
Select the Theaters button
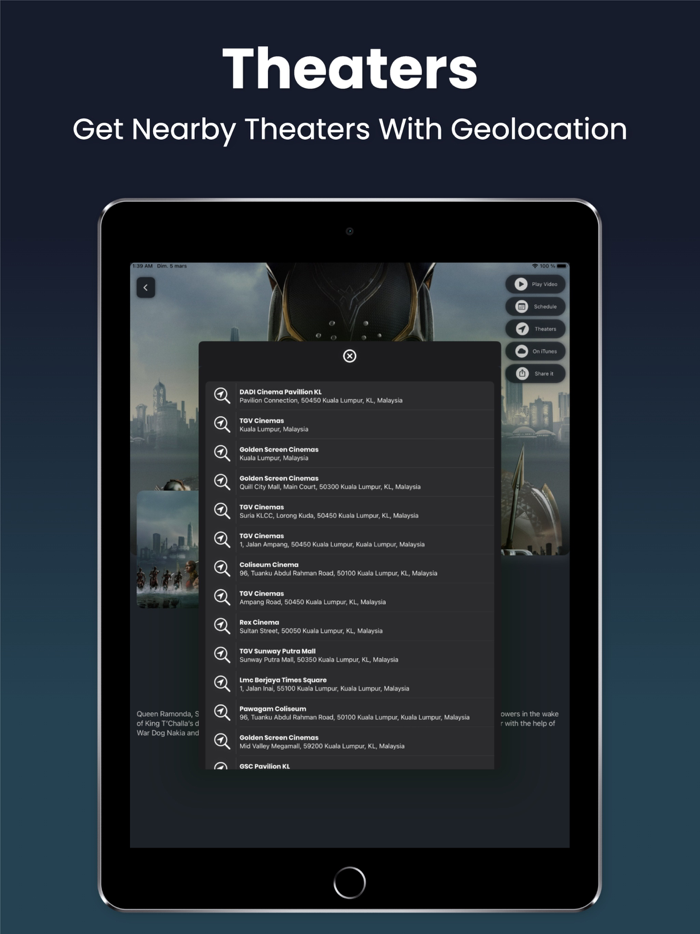pos(536,329)
